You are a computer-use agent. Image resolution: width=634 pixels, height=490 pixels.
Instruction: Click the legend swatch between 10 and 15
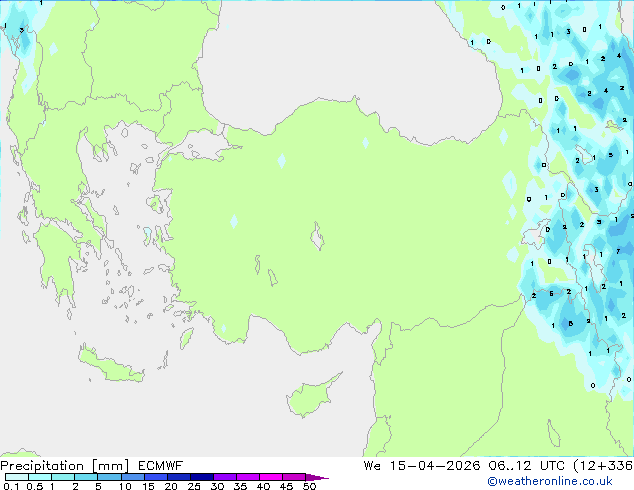132,477
